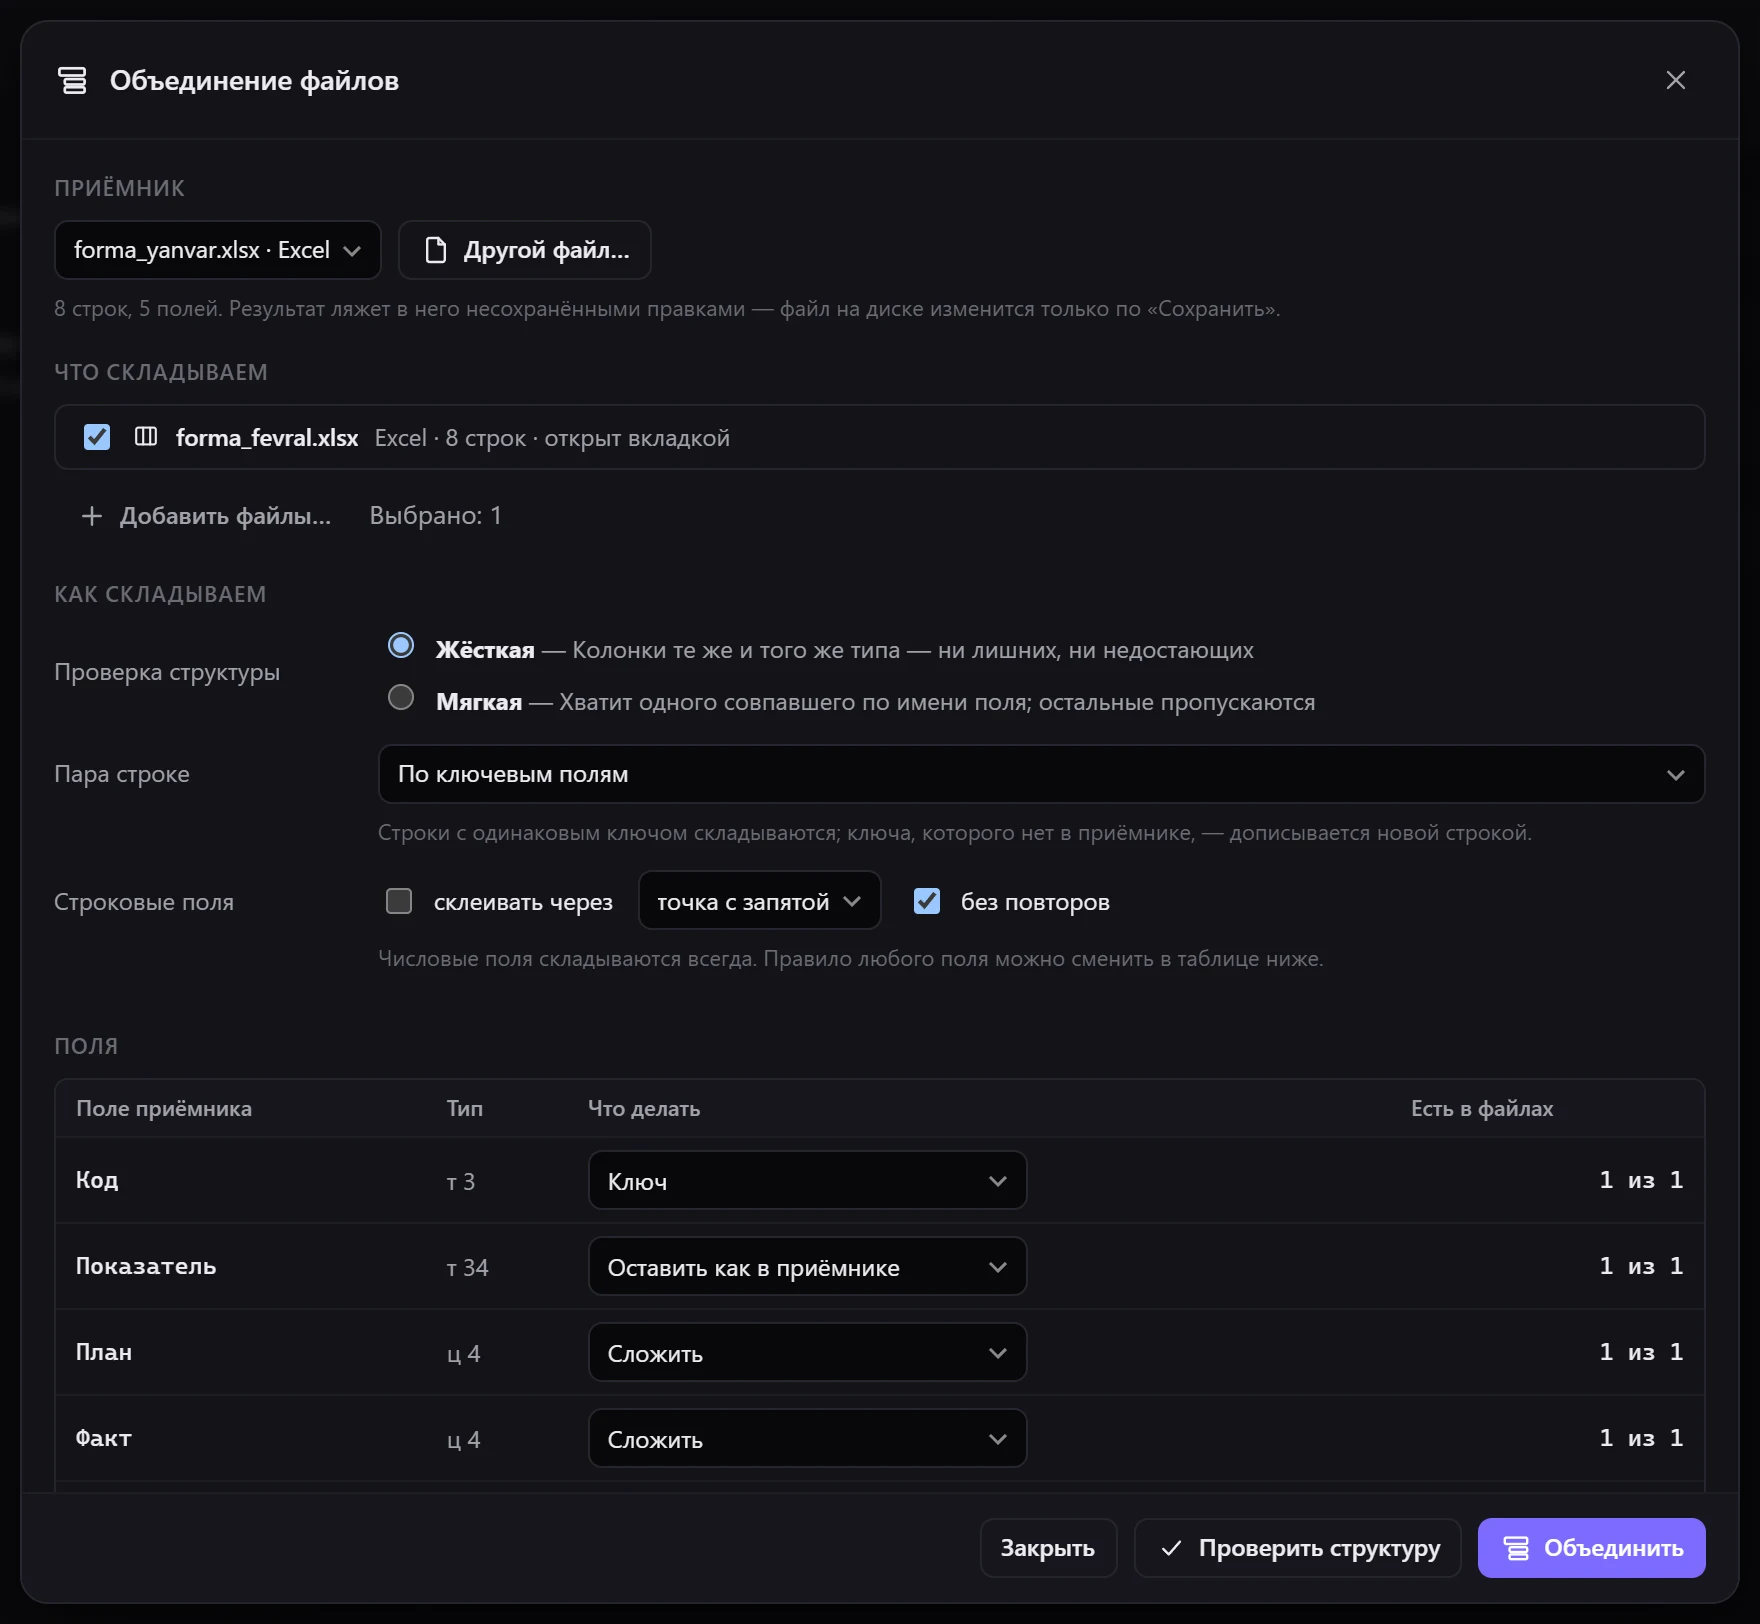
Task: Click the document icon on Другой файл button
Action: pos(436,250)
